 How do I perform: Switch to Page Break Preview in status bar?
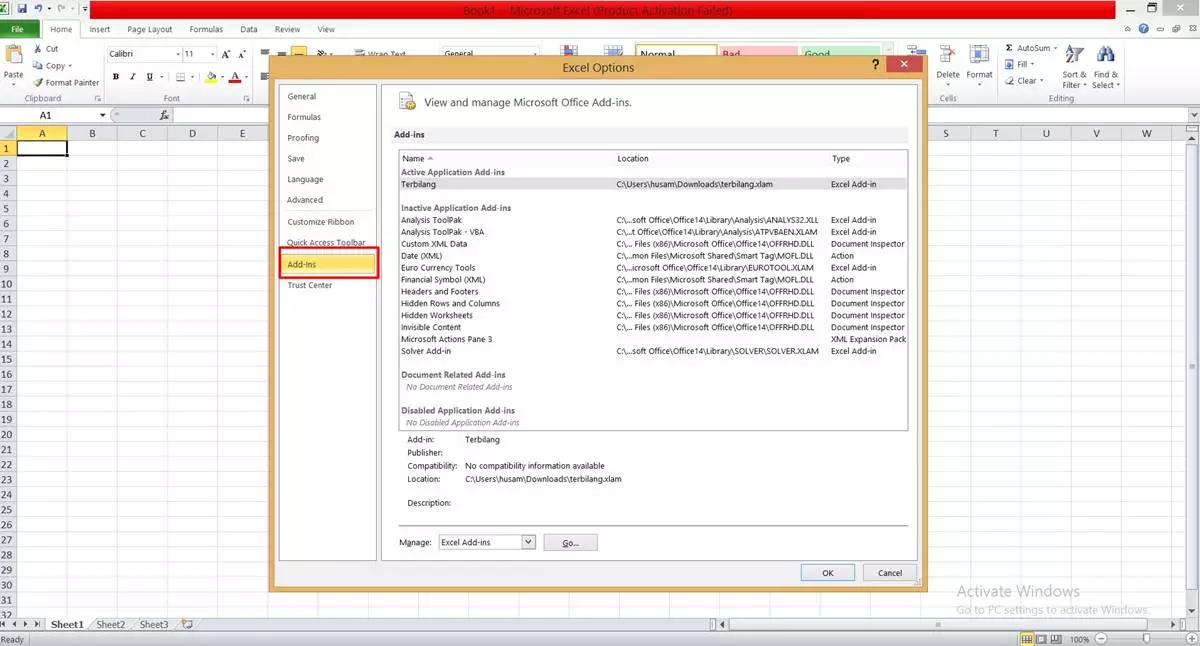tap(1056, 639)
